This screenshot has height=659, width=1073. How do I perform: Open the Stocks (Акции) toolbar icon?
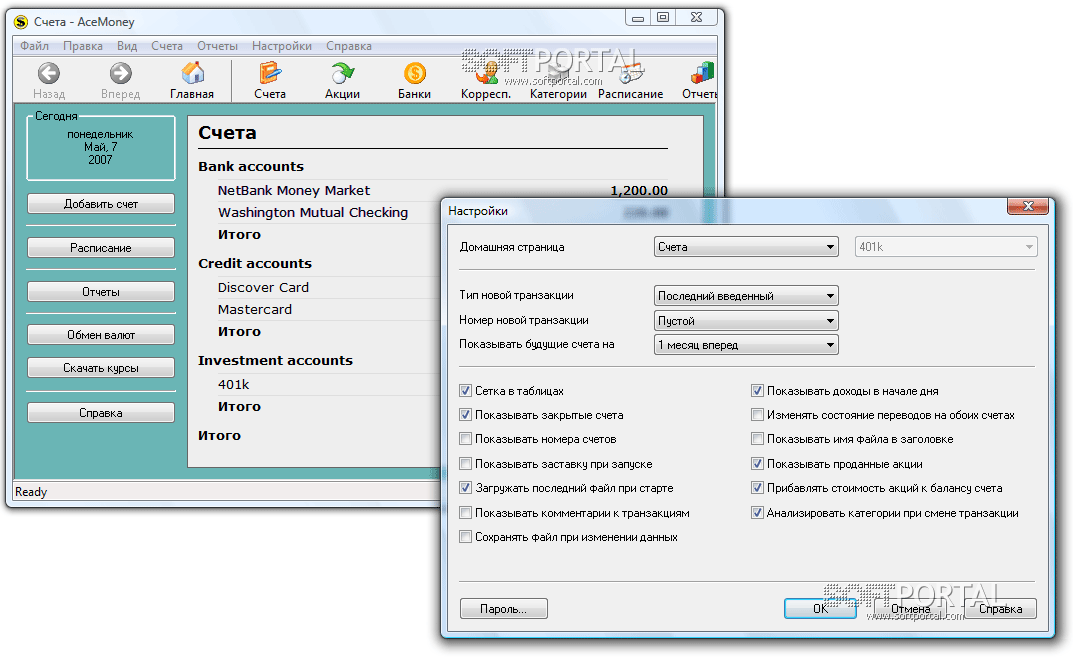[342, 73]
